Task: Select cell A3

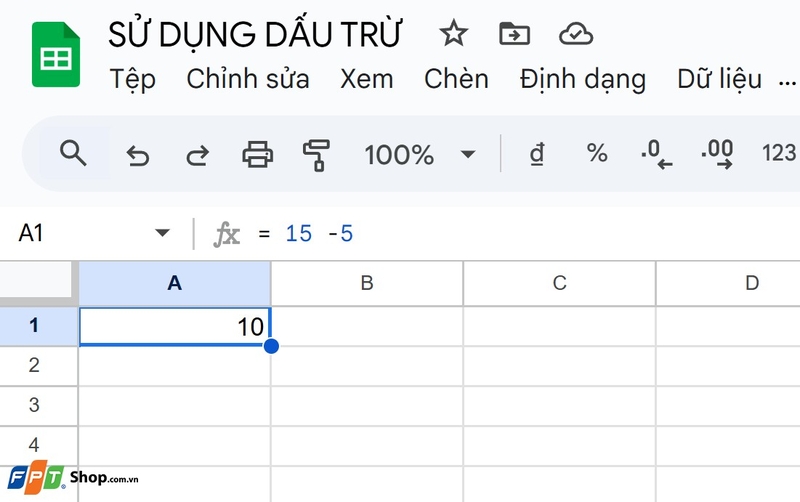Action: pyautogui.click(x=174, y=406)
